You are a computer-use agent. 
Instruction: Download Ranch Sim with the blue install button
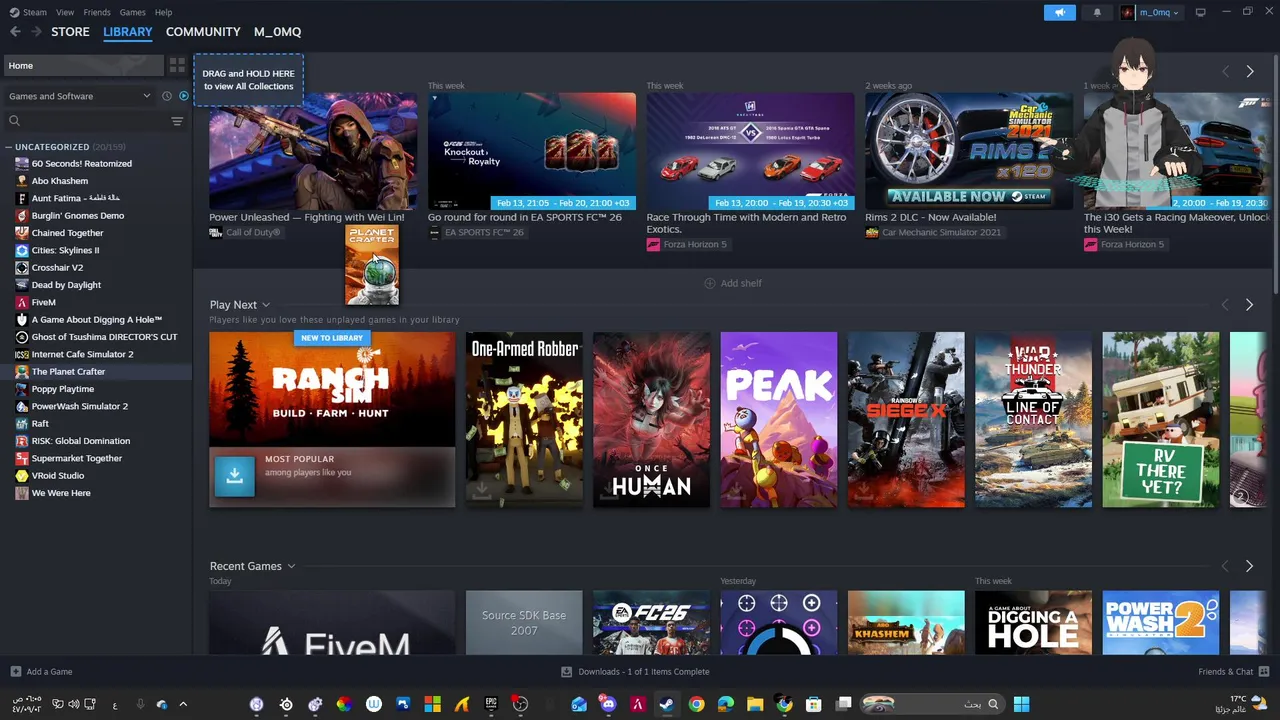234,477
